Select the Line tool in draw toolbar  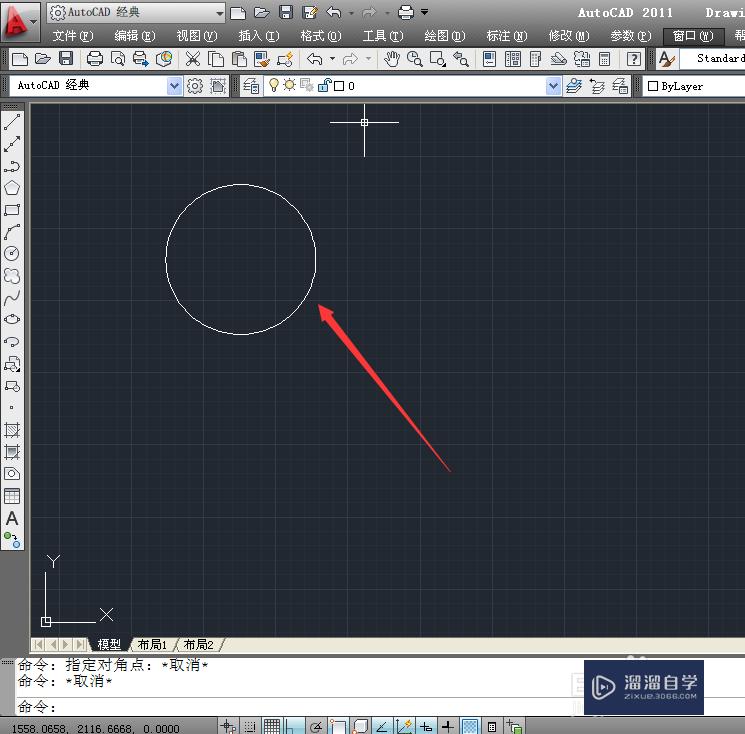[x=12, y=122]
